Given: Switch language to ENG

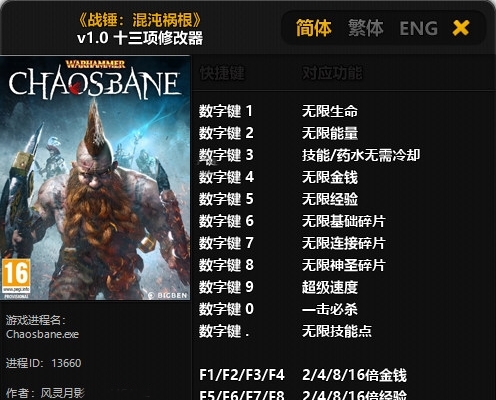Looking at the screenshot, I should tap(419, 28).
